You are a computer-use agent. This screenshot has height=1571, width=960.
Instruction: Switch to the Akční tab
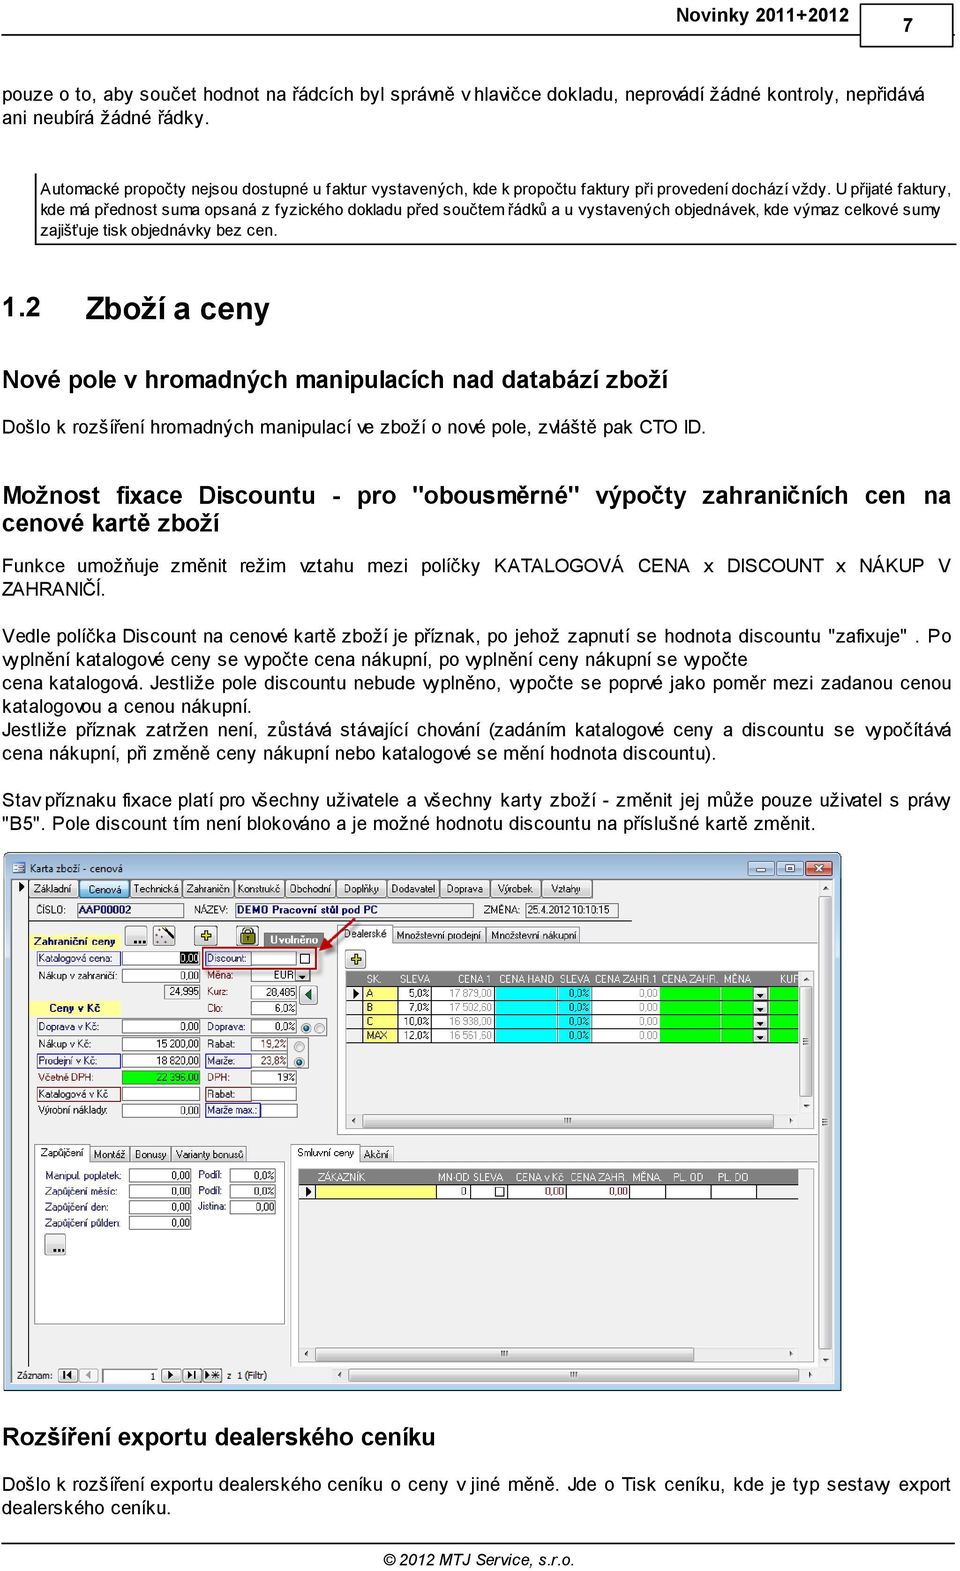click(376, 1154)
